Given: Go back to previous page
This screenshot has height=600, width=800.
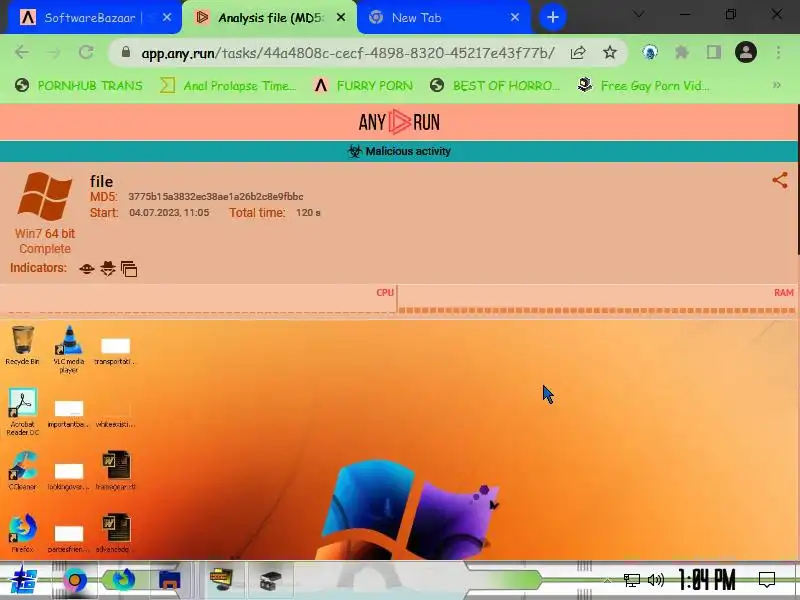Looking at the screenshot, I should [x=22, y=52].
